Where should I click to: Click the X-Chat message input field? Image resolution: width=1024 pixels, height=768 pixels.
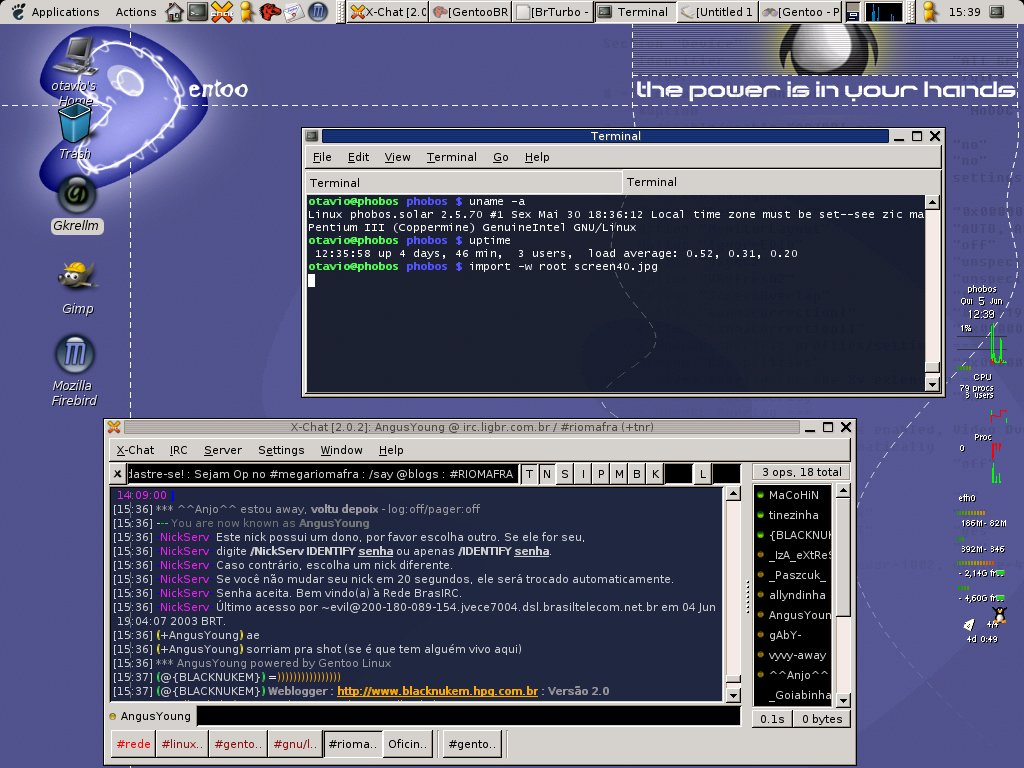pos(468,716)
